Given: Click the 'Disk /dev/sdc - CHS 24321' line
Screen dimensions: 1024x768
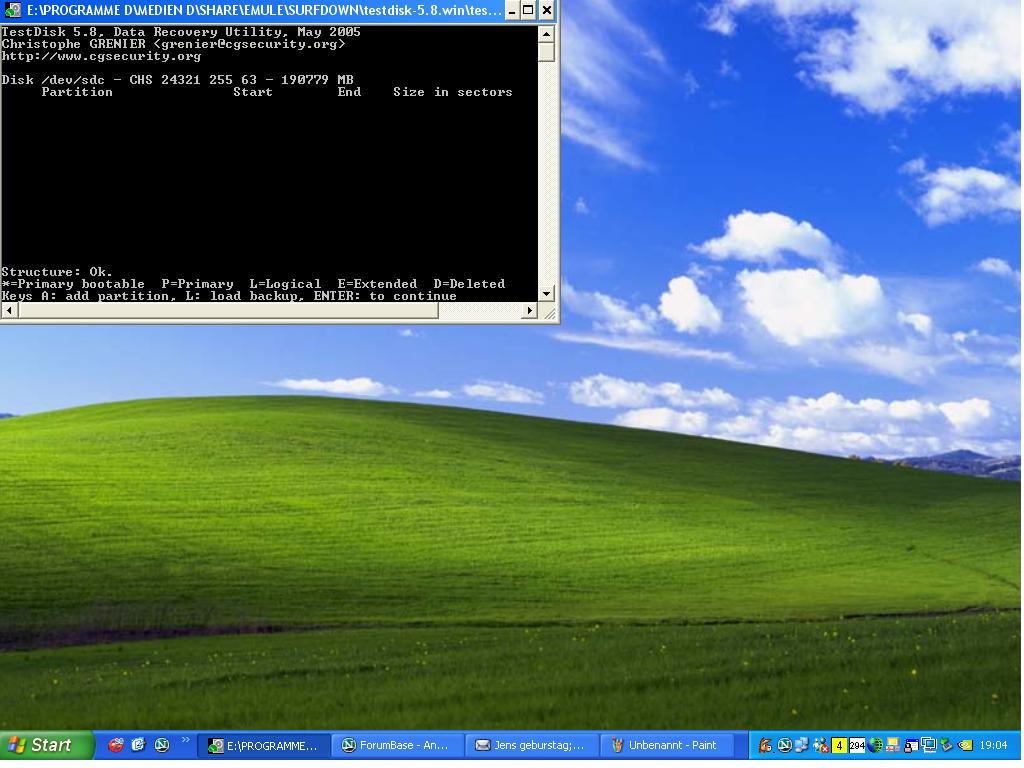Looking at the screenshot, I should pos(177,80).
